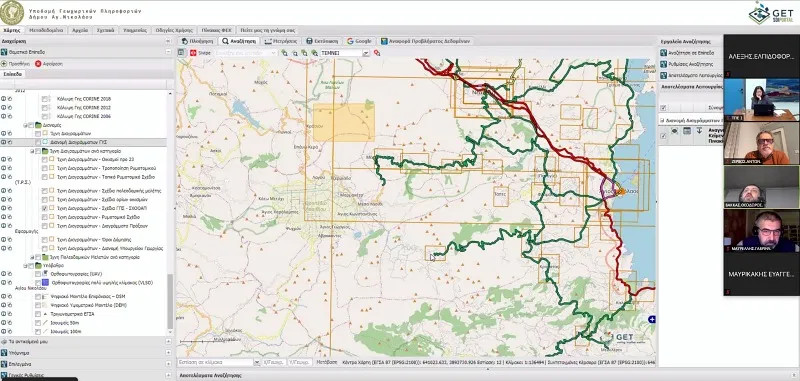
Task: Click the Εκτύπωση printer icon
Action: [309, 41]
